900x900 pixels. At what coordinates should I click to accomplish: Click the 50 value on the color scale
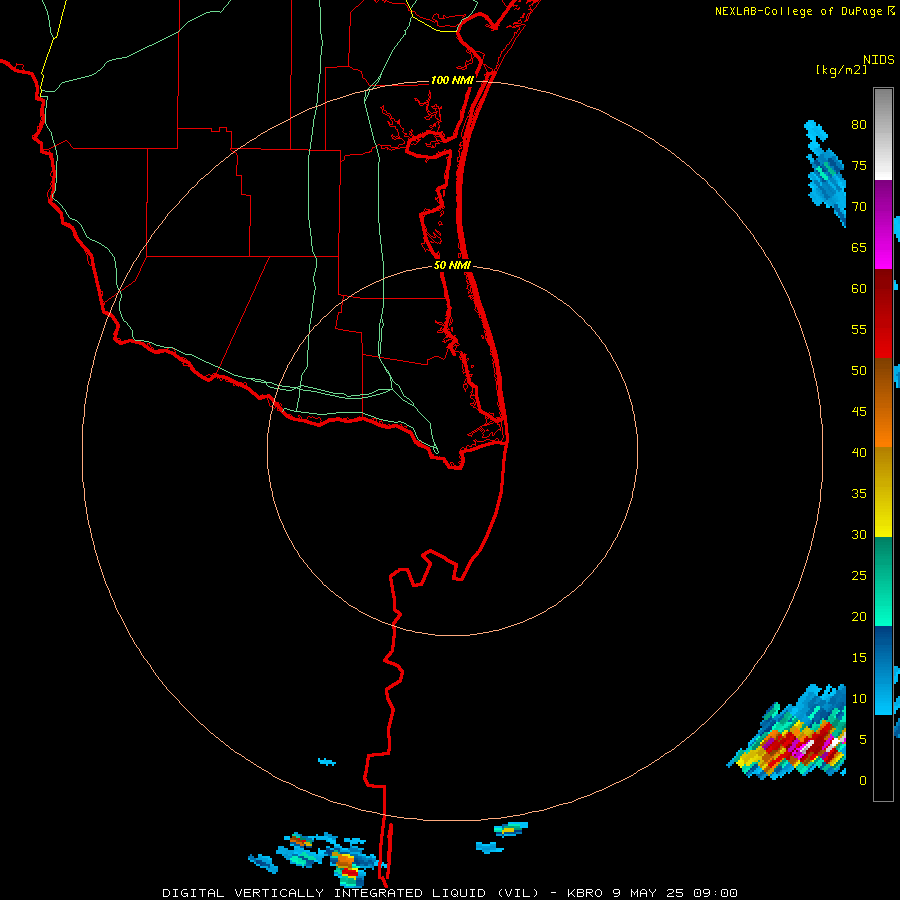(859, 371)
